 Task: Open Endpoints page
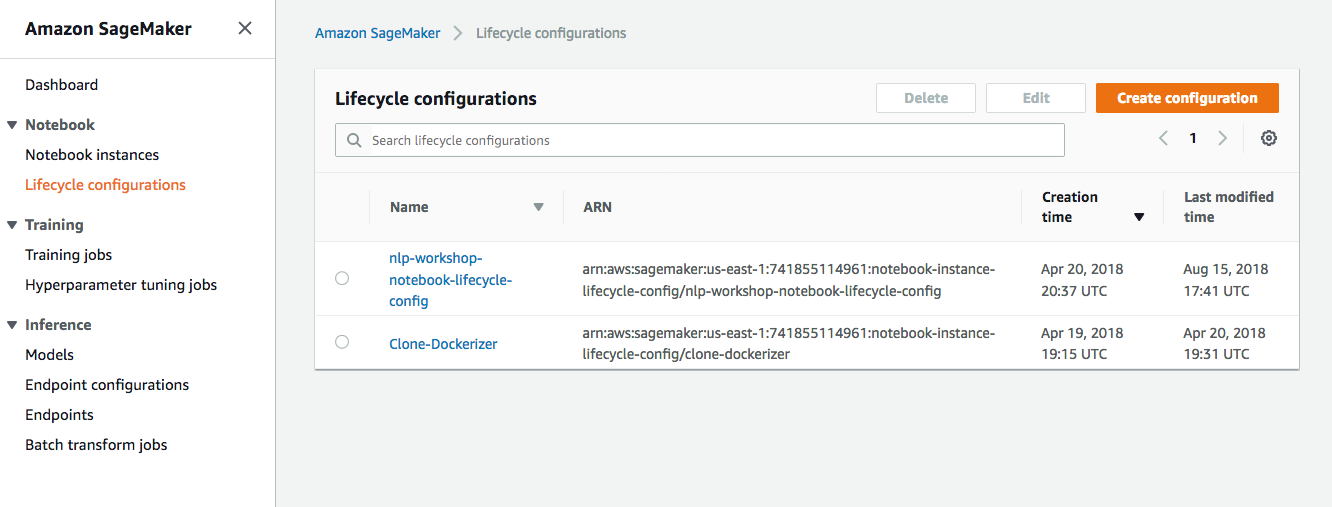click(59, 415)
